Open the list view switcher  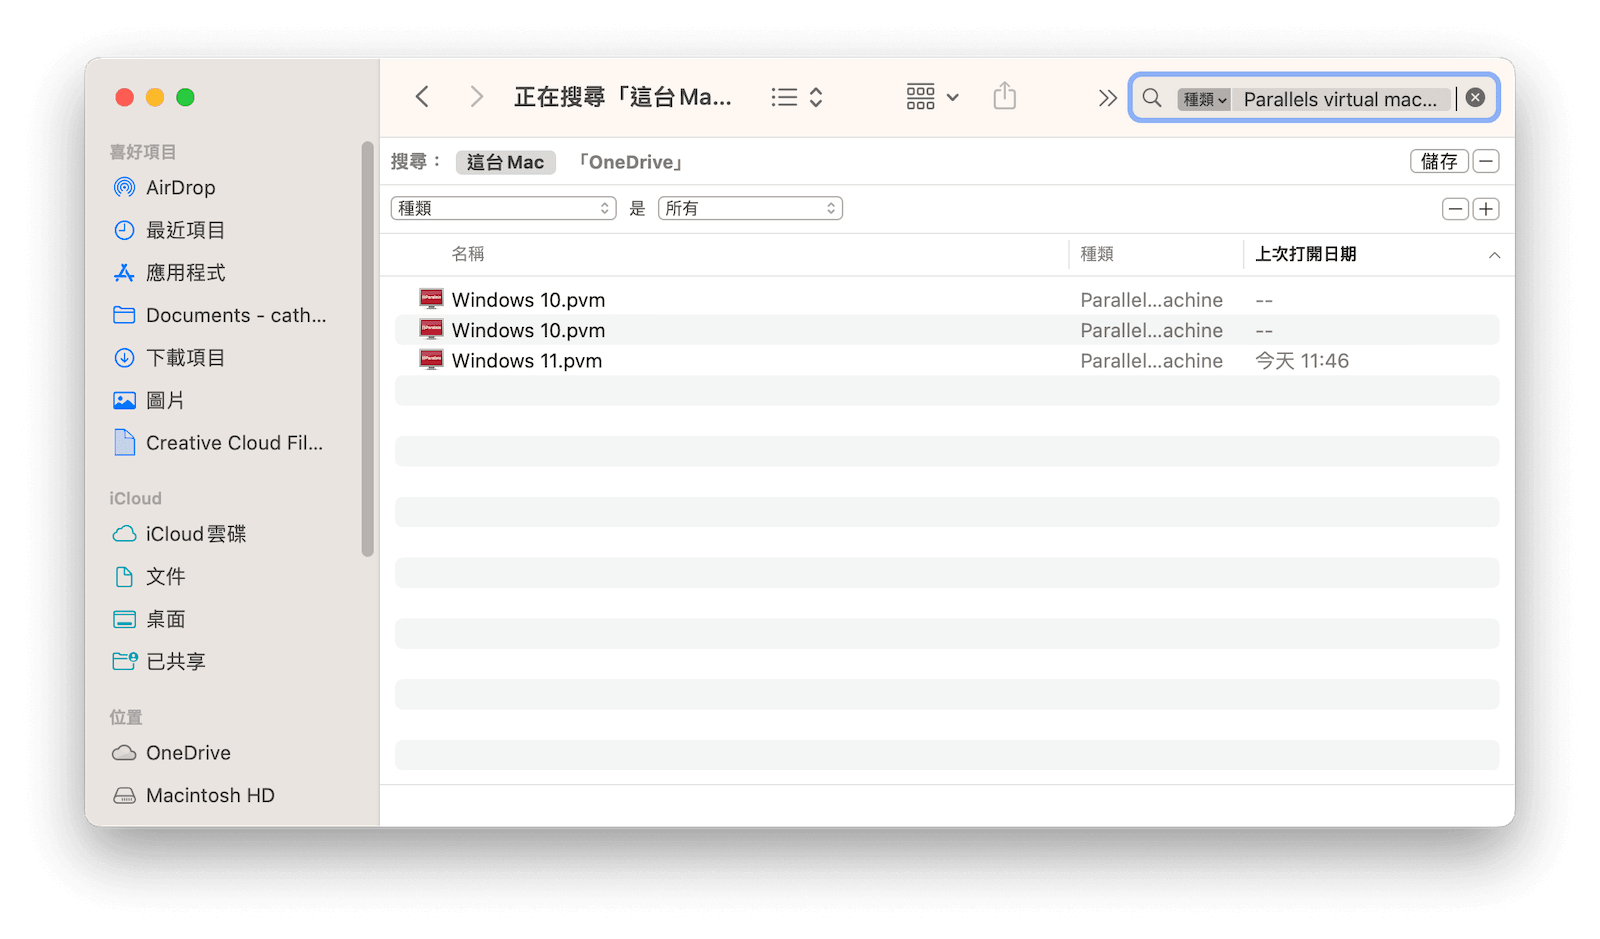797,97
